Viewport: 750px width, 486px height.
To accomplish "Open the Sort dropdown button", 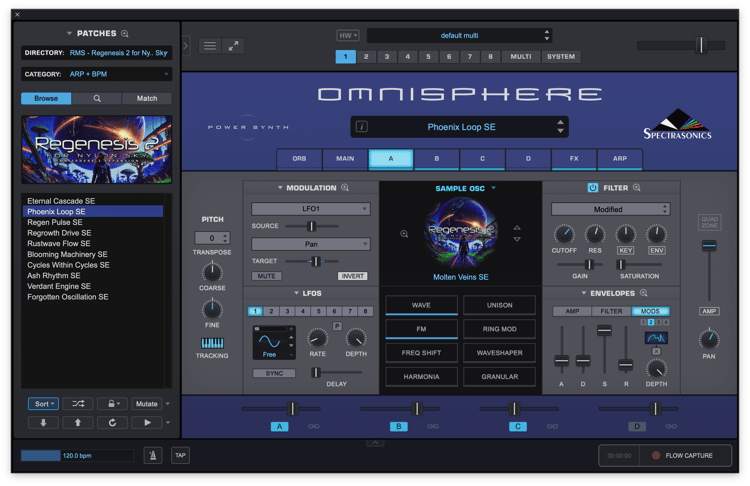I will [44, 404].
